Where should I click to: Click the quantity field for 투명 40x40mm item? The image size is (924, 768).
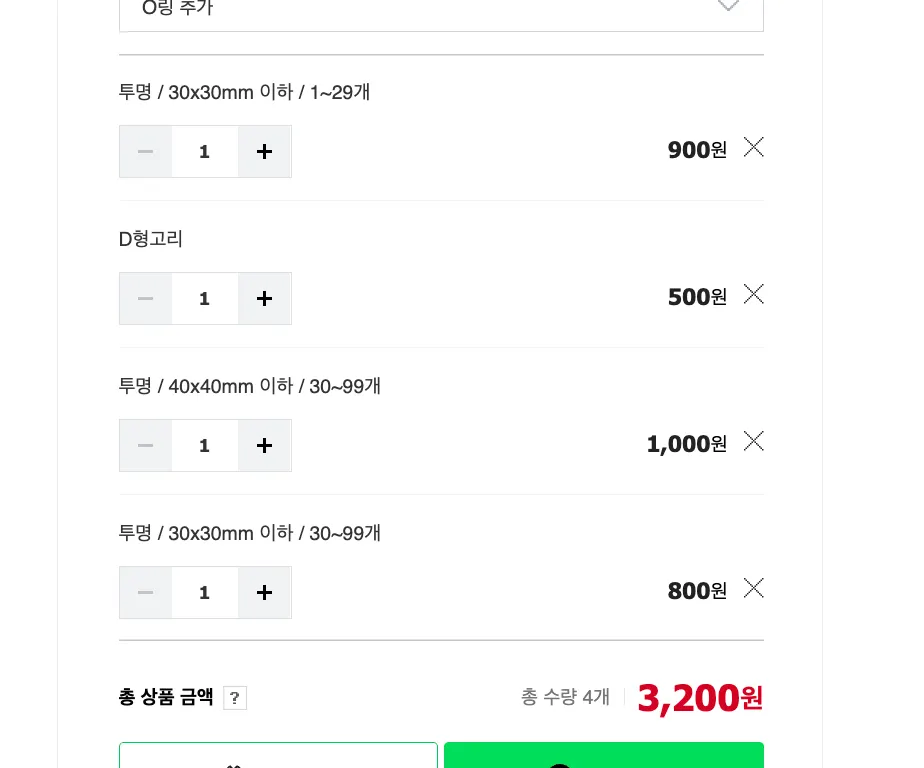[205, 446]
